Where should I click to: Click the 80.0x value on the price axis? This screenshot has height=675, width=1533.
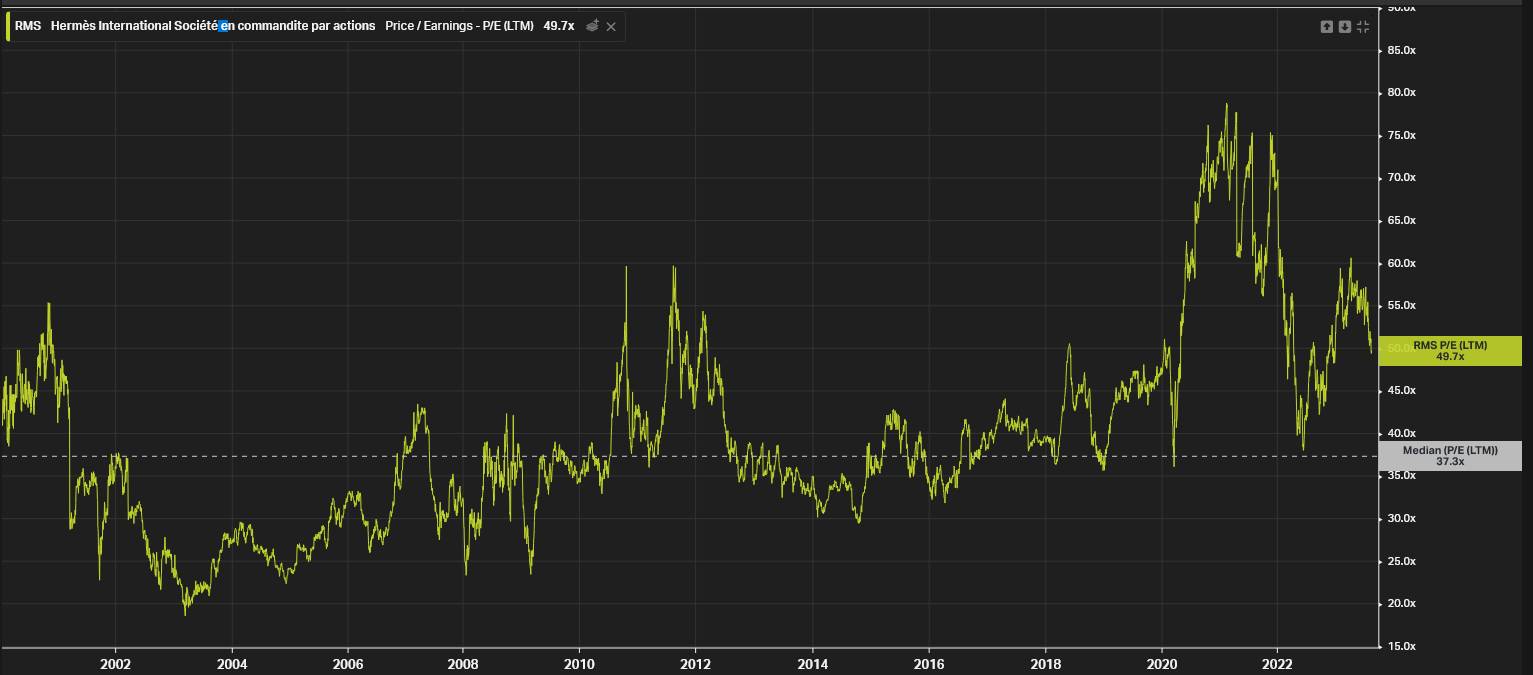coord(1400,92)
